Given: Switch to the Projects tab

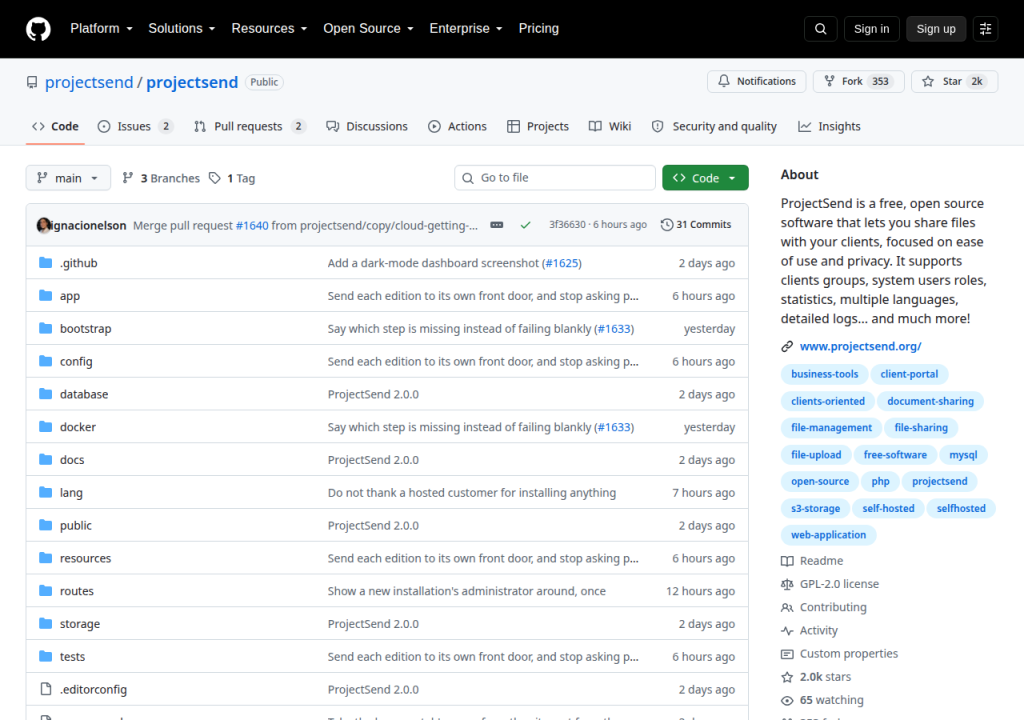Looking at the screenshot, I should (x=538, y=126).
